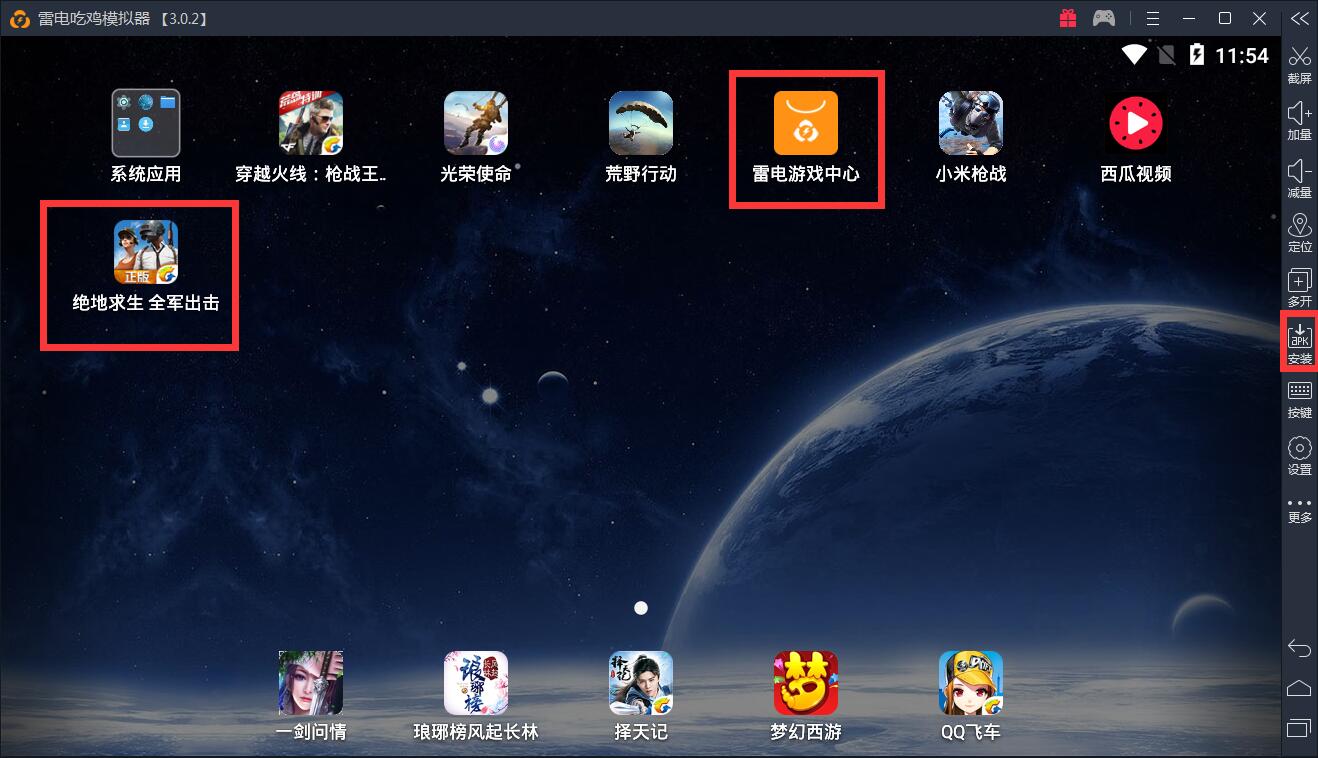Launch 穿越火线 枪战王者 game
1318x758 pixels.
310,124
